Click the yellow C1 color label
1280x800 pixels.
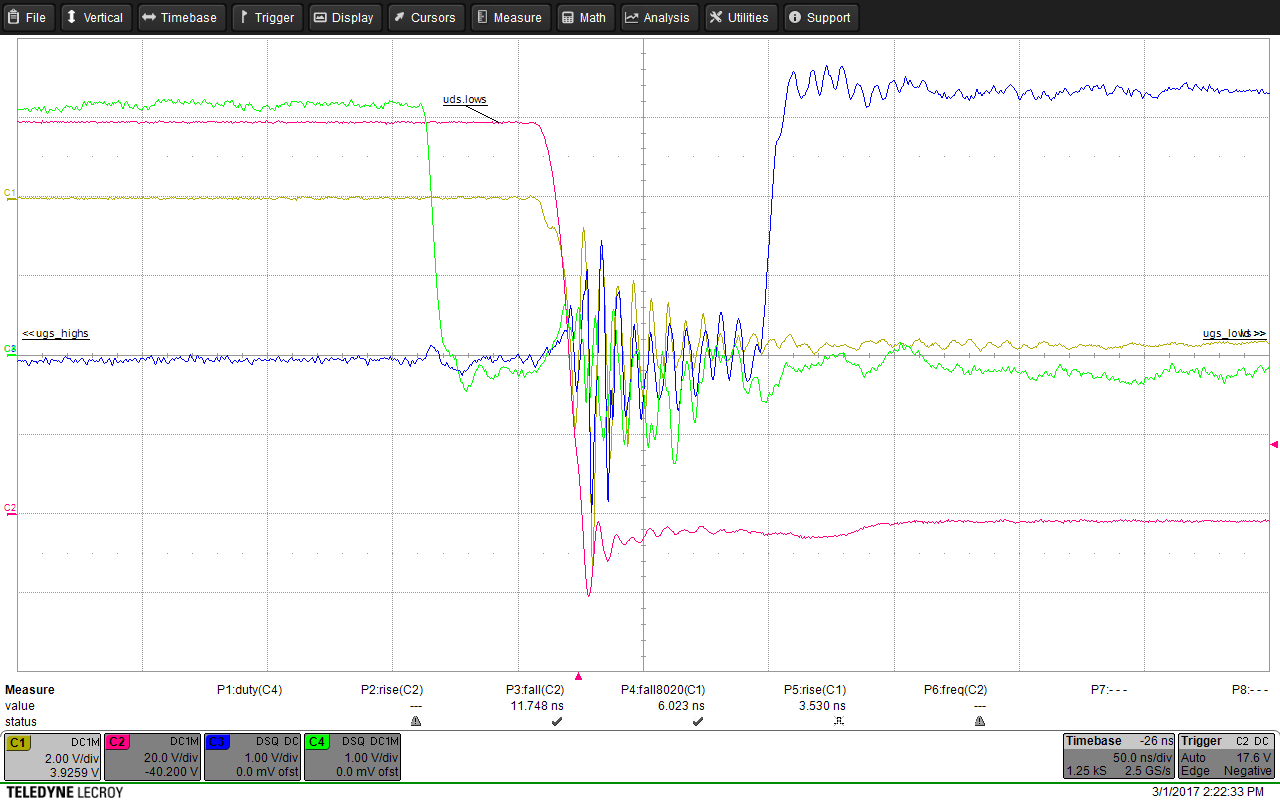18,742
